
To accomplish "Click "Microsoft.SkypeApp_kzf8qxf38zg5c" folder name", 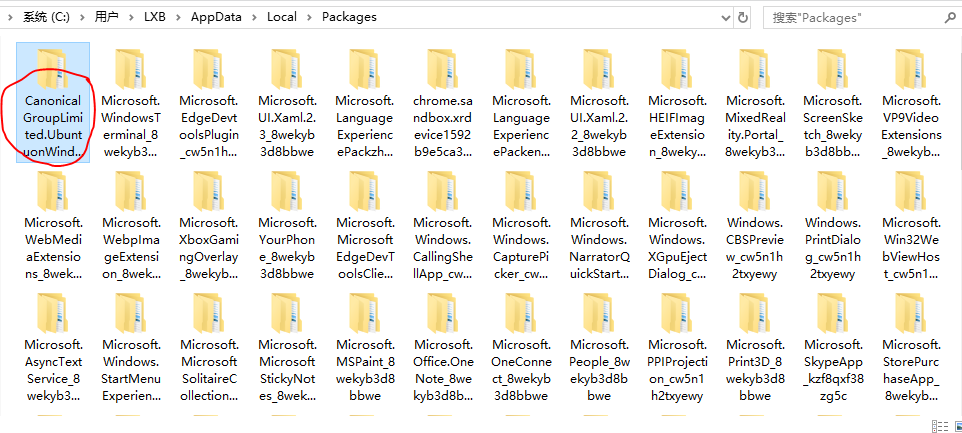I will coord(833,370).
